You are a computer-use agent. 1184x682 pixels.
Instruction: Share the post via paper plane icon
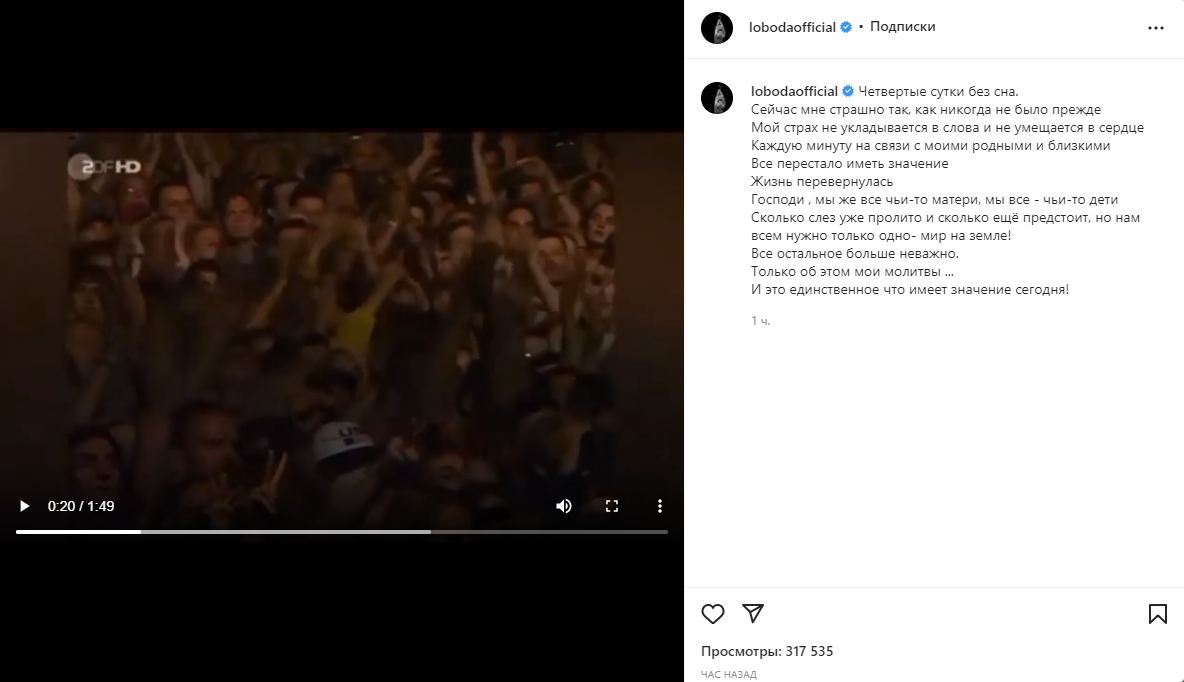753,613
